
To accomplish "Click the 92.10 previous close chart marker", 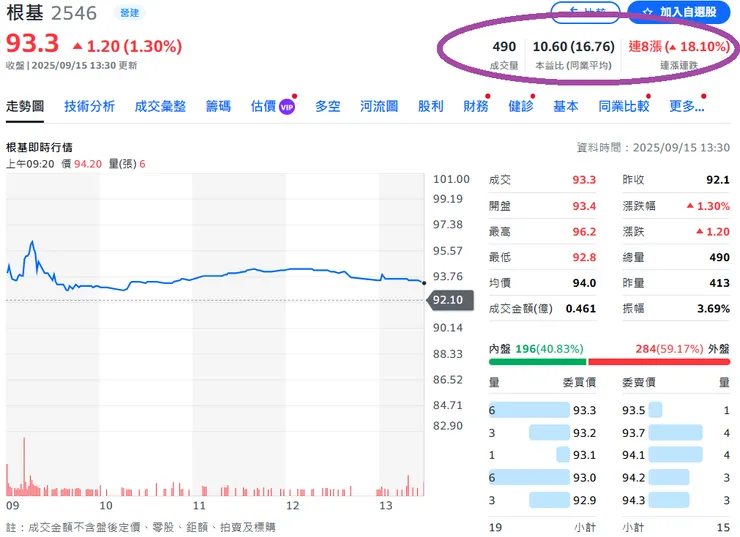I will tap(450, 300).
